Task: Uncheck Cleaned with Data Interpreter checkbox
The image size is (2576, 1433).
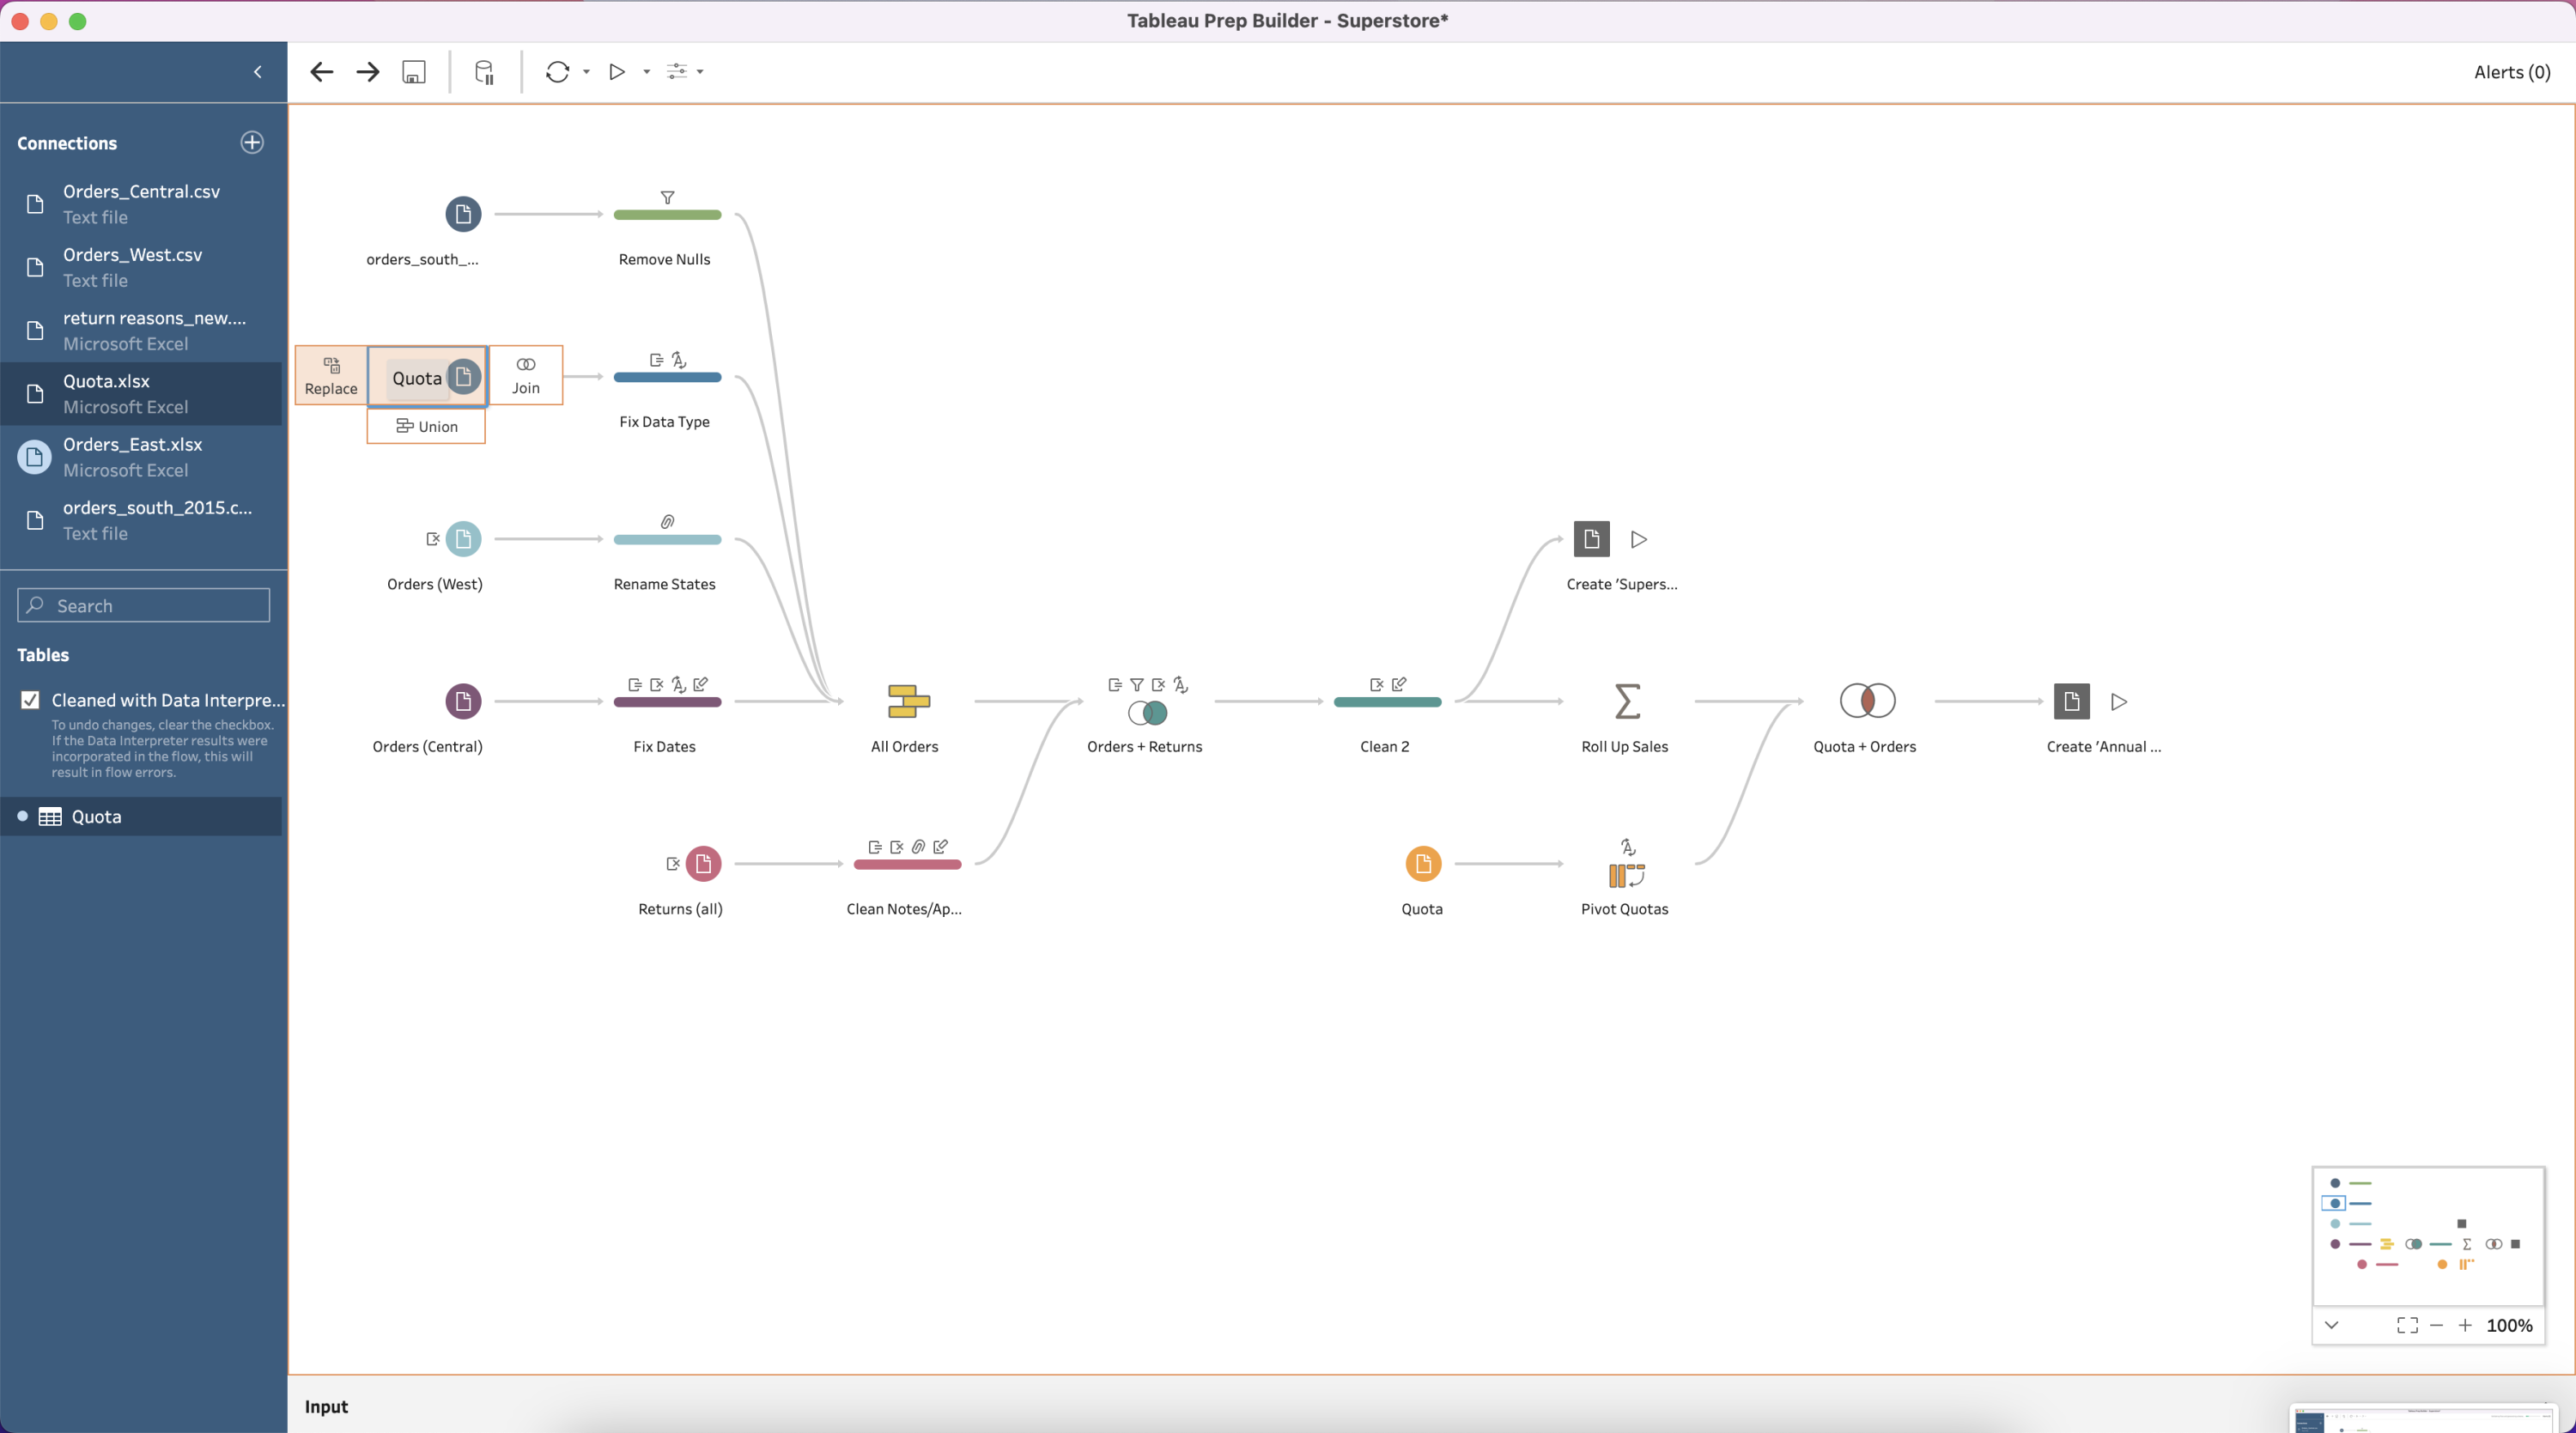Action: point(30,700)
